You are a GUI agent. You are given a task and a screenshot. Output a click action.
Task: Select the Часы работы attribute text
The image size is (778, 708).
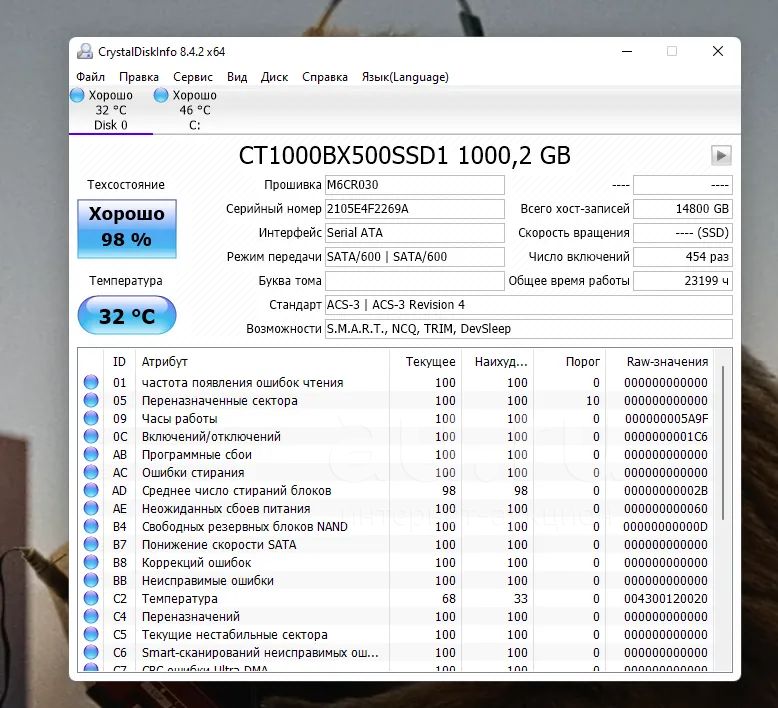(180, 419)
